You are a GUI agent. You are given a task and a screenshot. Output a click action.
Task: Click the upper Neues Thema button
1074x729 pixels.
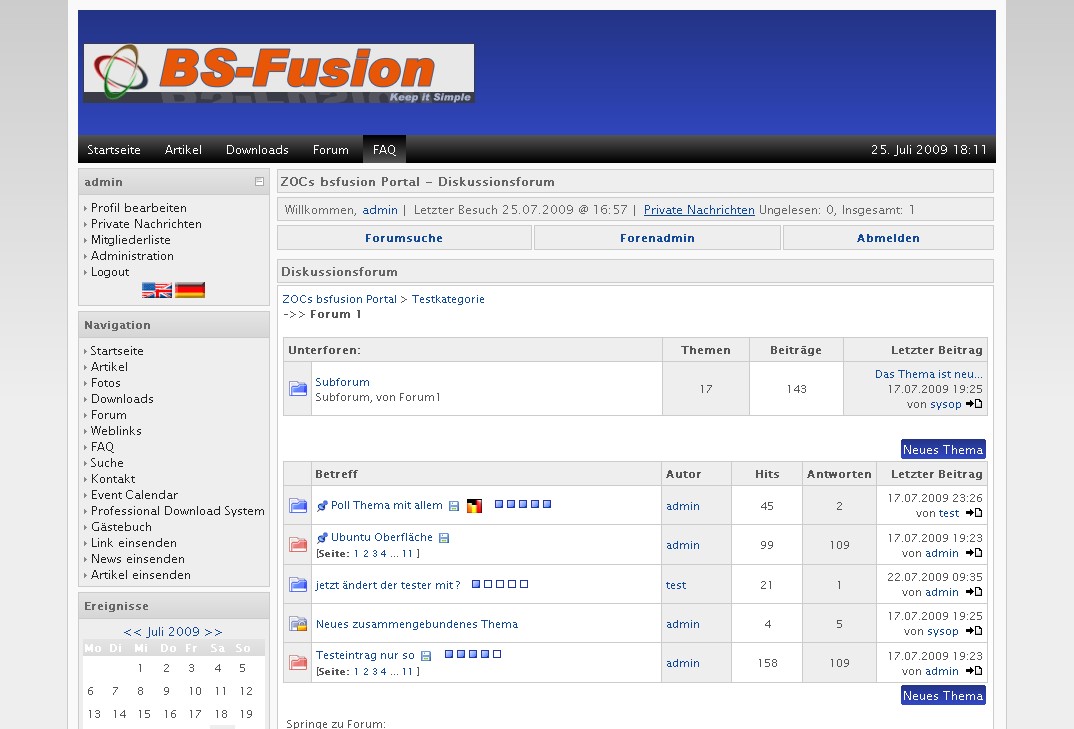[943, 450]
